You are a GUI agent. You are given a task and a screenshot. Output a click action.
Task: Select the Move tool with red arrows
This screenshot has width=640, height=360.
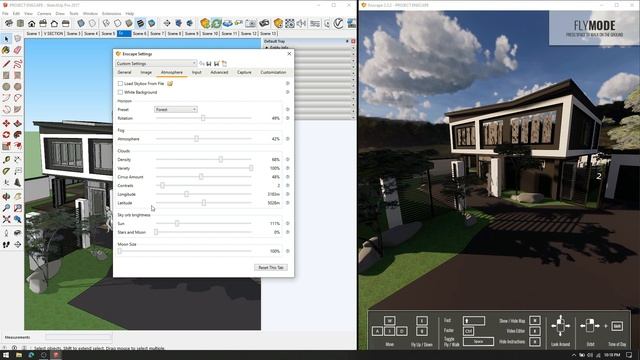6,123
